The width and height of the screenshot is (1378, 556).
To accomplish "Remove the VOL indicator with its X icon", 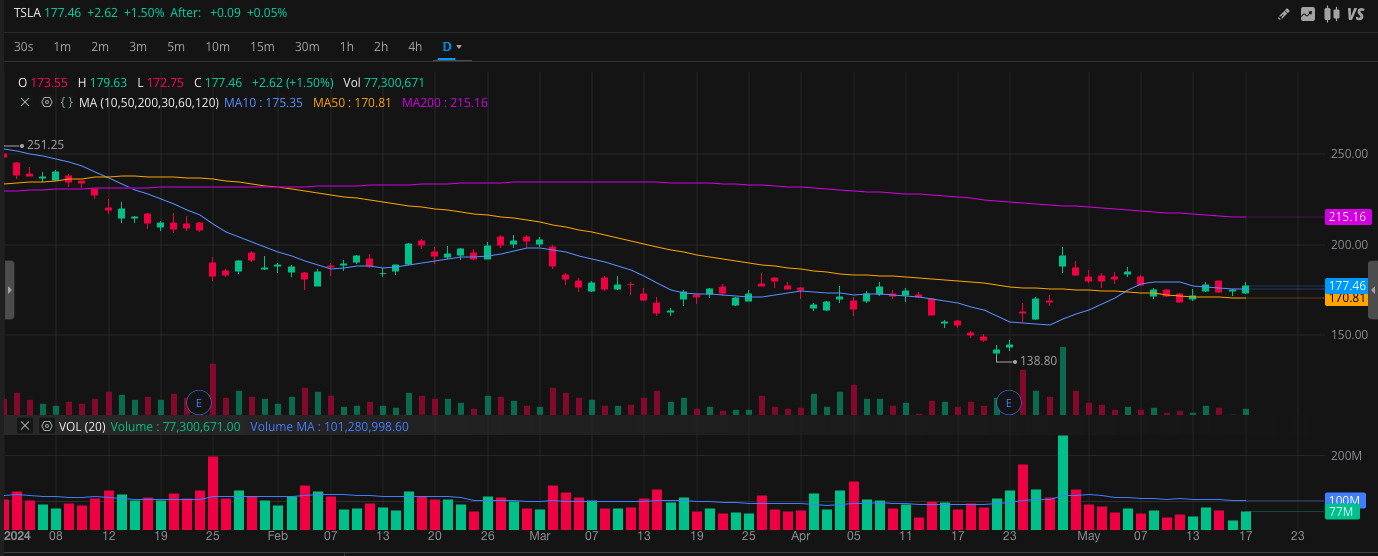I will pos(25,426).
